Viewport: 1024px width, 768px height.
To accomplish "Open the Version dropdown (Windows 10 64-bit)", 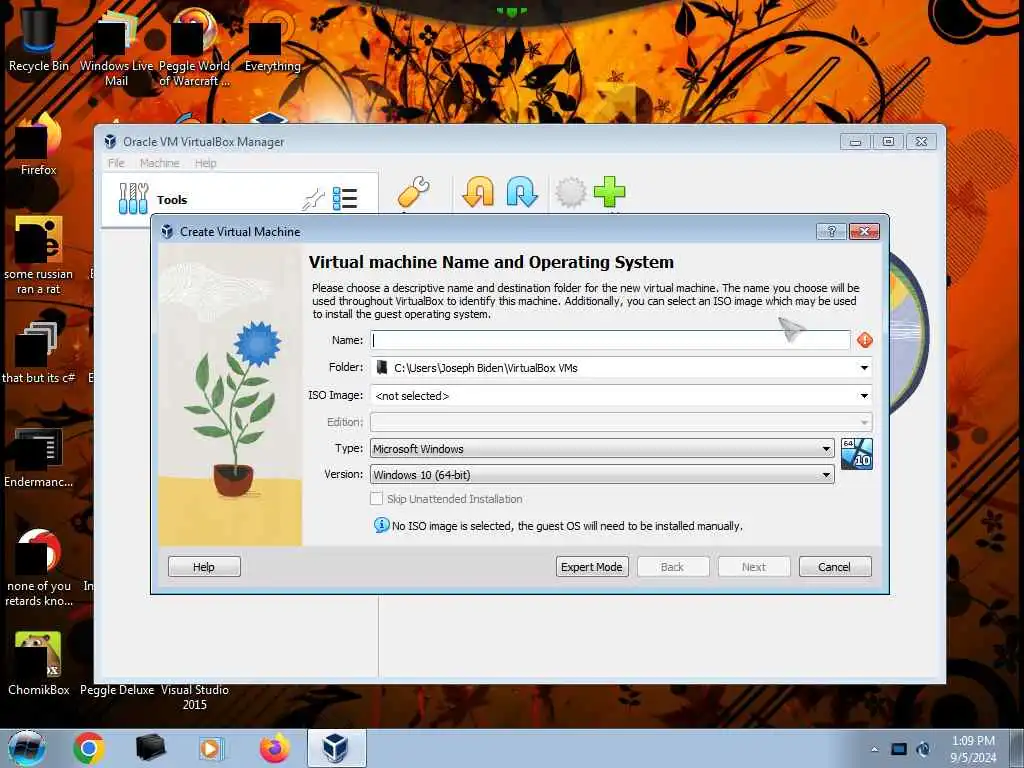I will click(601, 475).
